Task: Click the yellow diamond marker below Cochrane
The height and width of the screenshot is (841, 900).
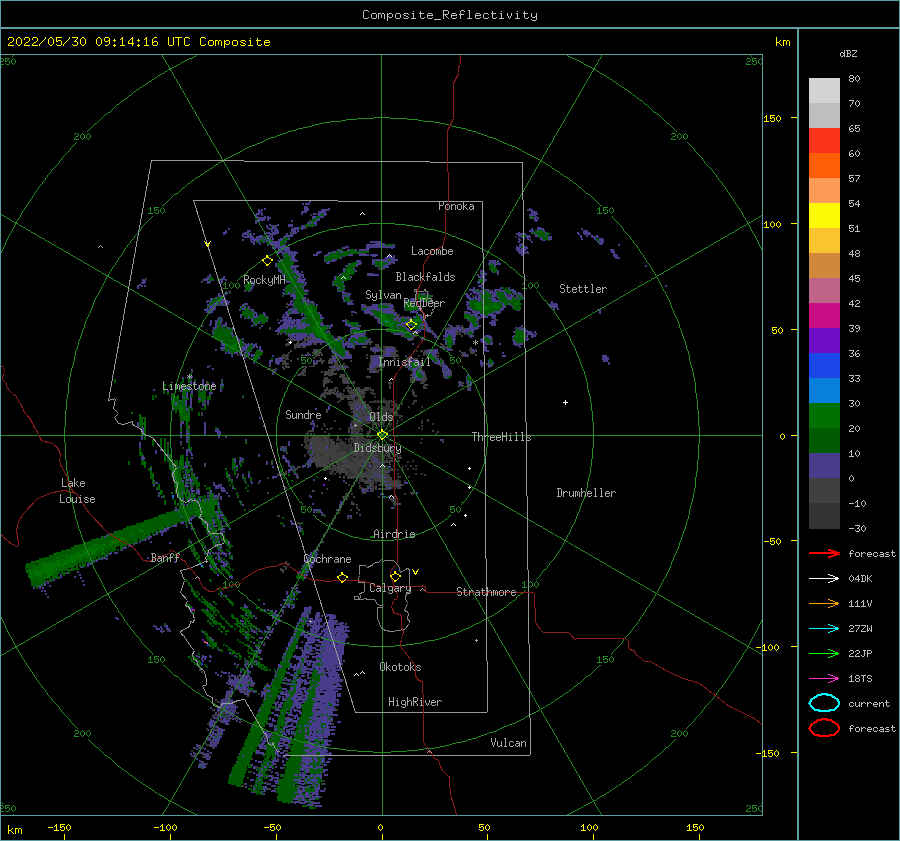Action: (343, 577)
